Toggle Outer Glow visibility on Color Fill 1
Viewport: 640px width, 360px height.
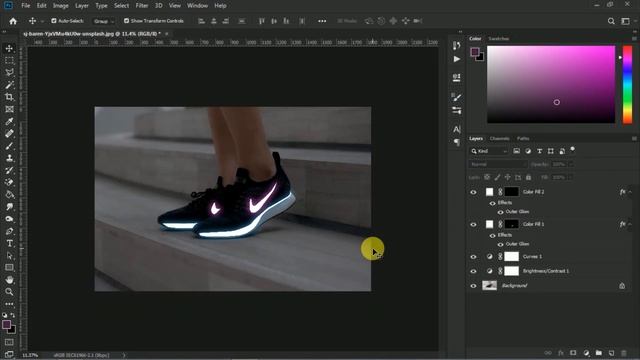click(x=500, y=244)
